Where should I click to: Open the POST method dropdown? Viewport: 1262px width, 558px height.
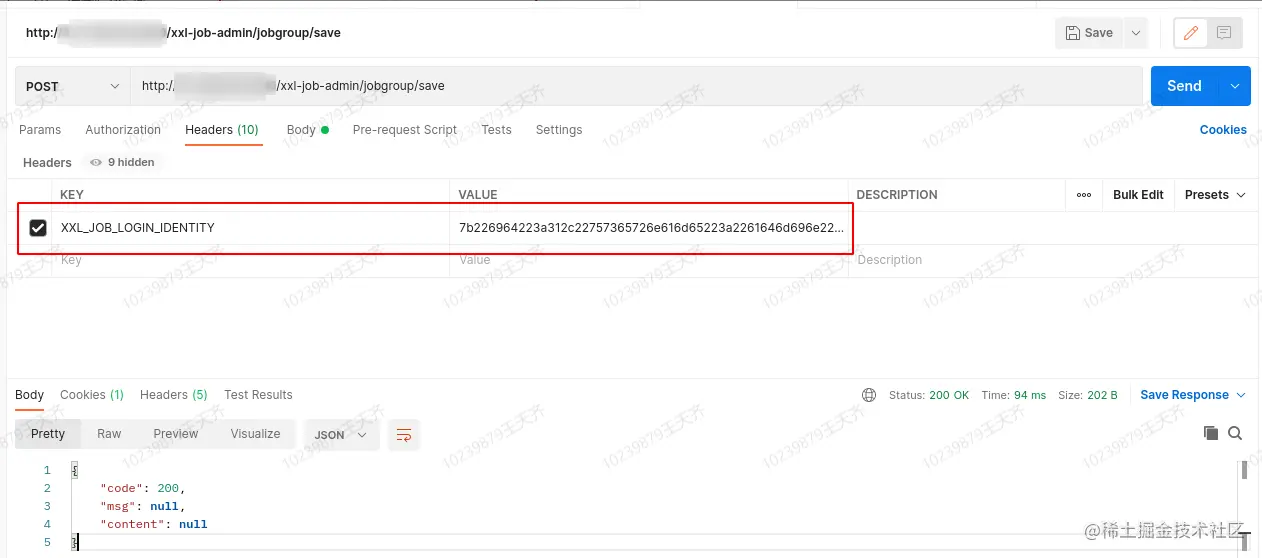tap(73, 86)
